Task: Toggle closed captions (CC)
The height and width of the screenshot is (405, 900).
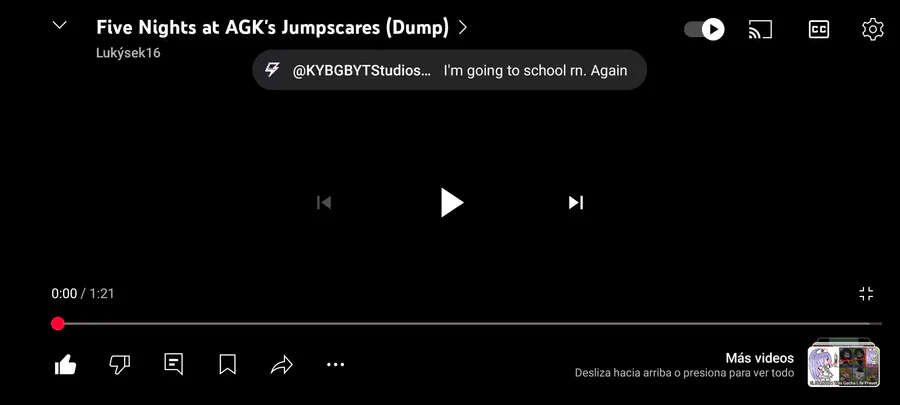Action: 818,29
